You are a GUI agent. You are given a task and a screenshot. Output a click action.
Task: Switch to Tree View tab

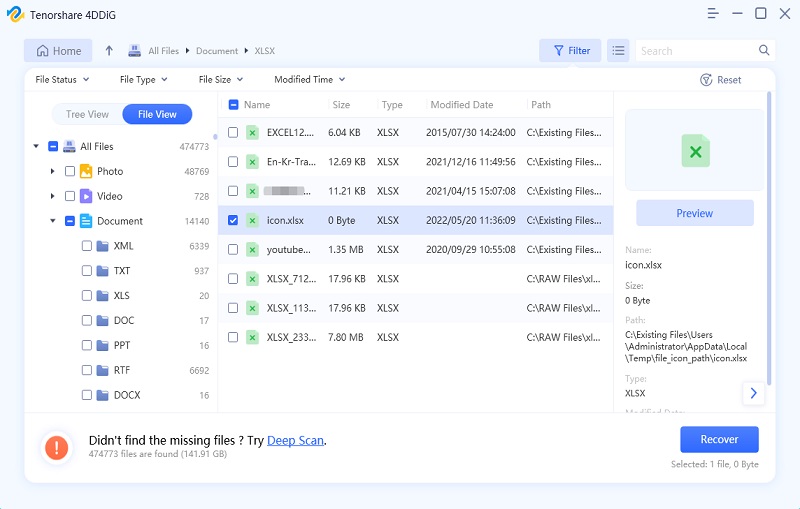87,115
